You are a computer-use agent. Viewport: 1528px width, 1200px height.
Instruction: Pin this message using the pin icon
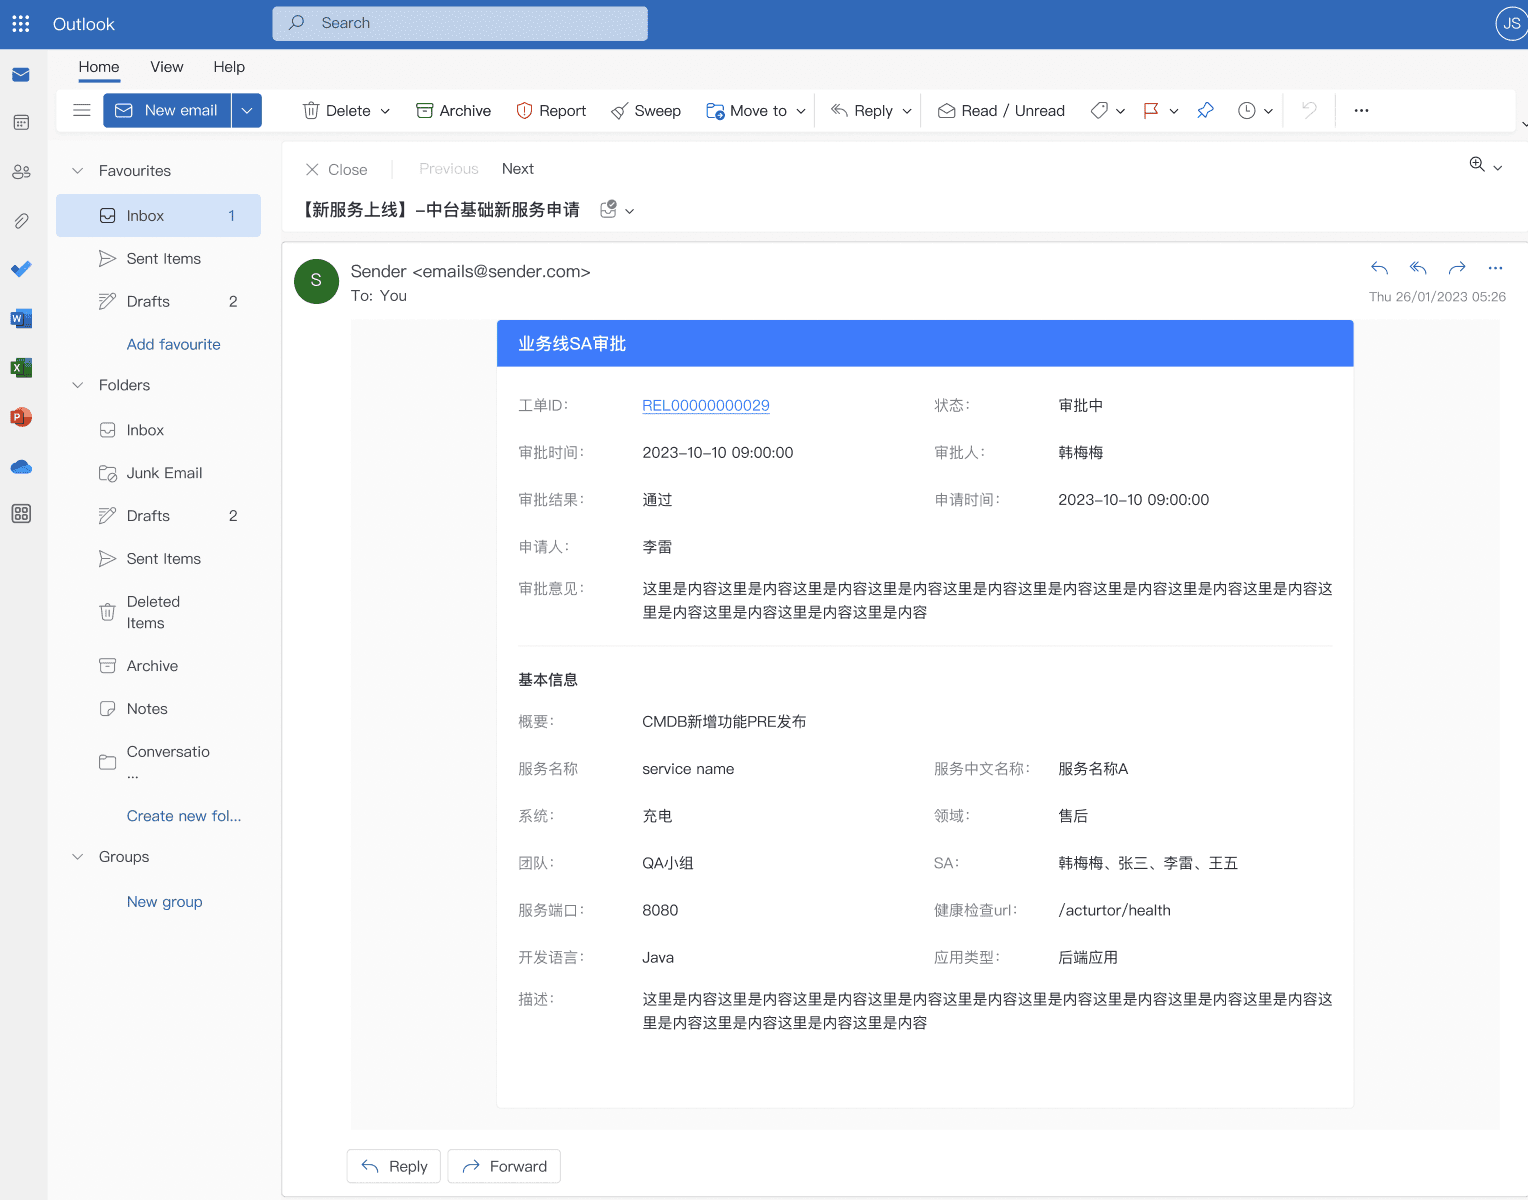point(1205,111)
